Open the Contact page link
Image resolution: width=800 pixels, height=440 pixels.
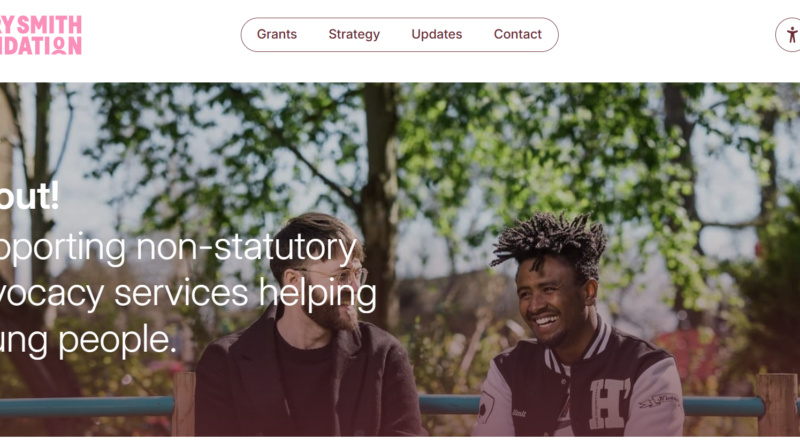[x=517, y=34]
